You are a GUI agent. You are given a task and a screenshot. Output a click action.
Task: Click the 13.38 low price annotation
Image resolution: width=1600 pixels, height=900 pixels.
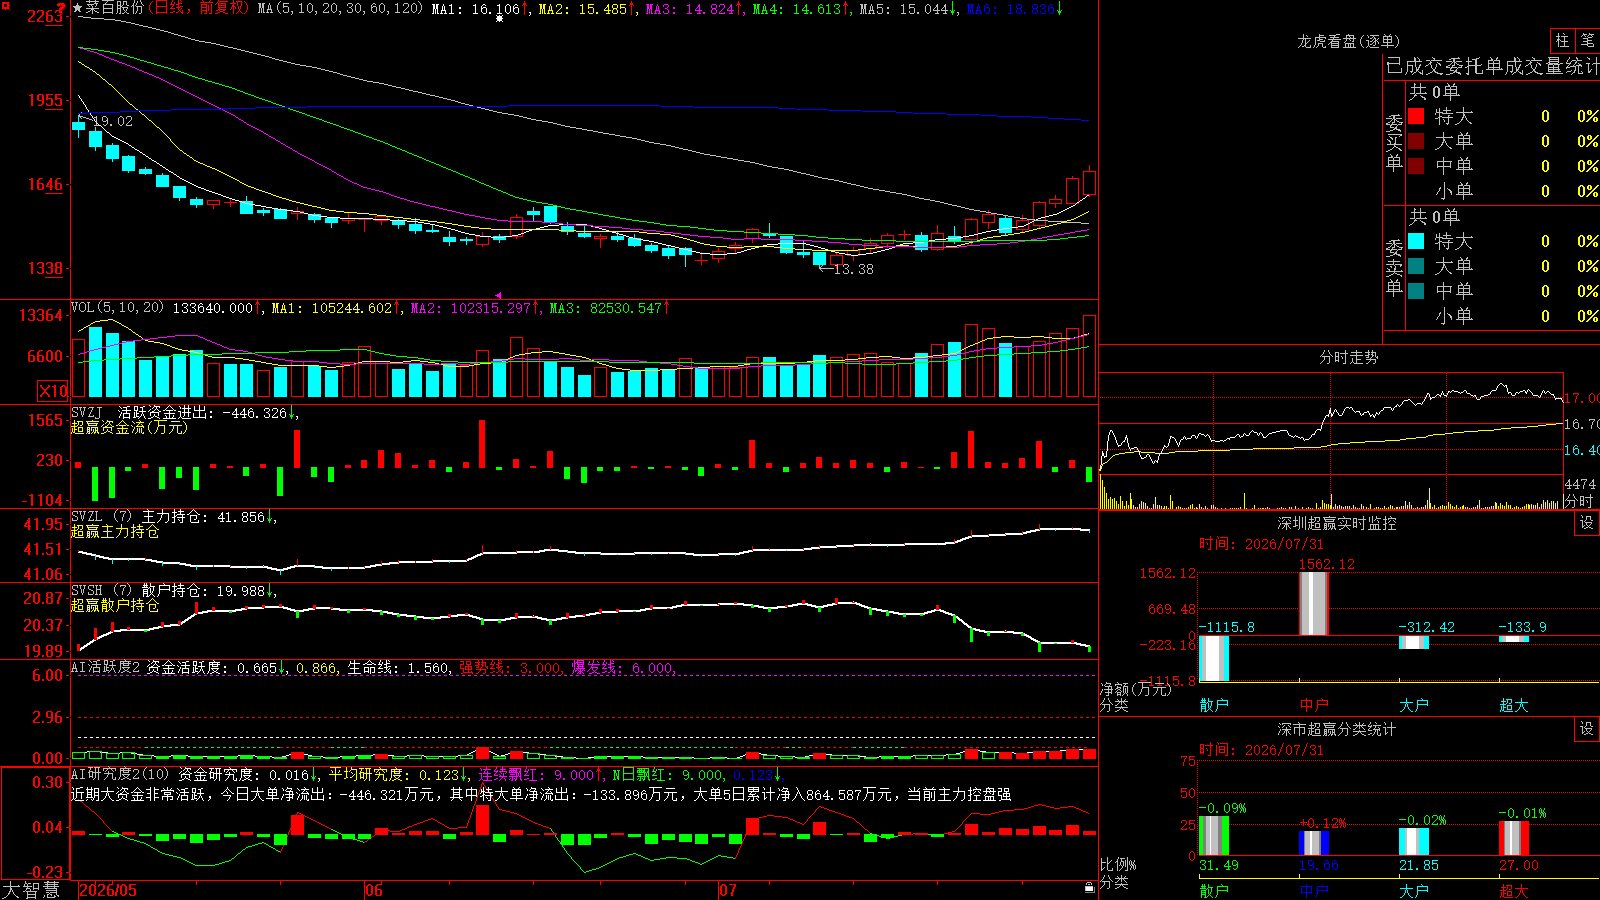click(853, 269)
